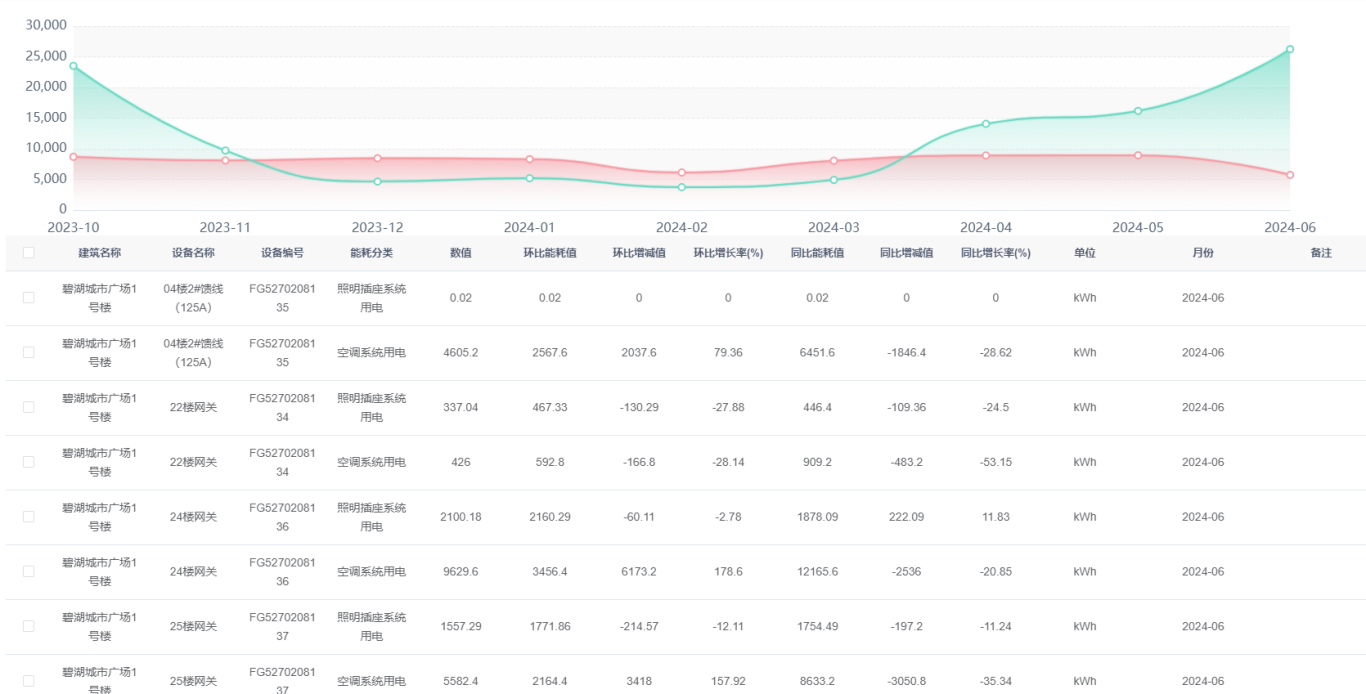Click the 环比增长率 cell 178.6
Image resolution: width=1366 pixels, height=694 pixels.
coord(728,572)
